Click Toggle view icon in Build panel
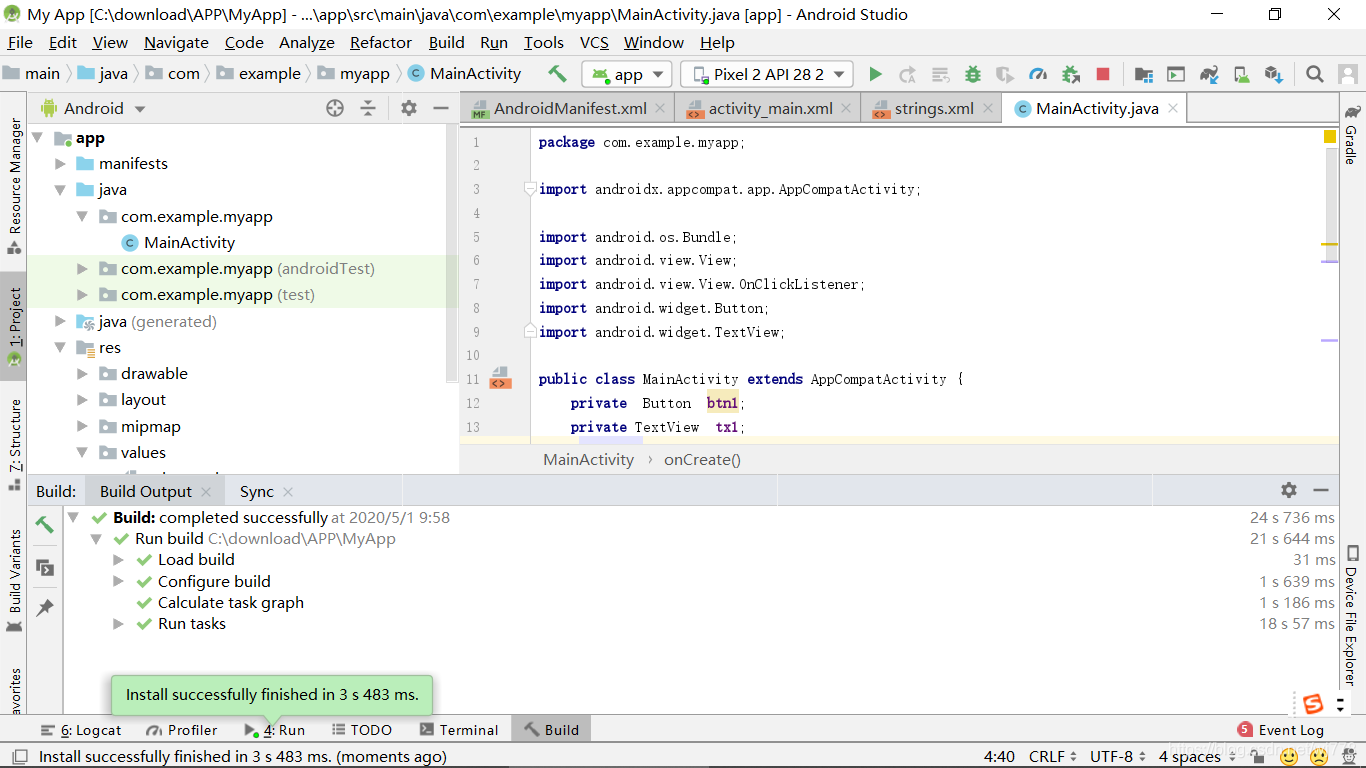Viewport: 1366px width, 768px height. [45, 567]
